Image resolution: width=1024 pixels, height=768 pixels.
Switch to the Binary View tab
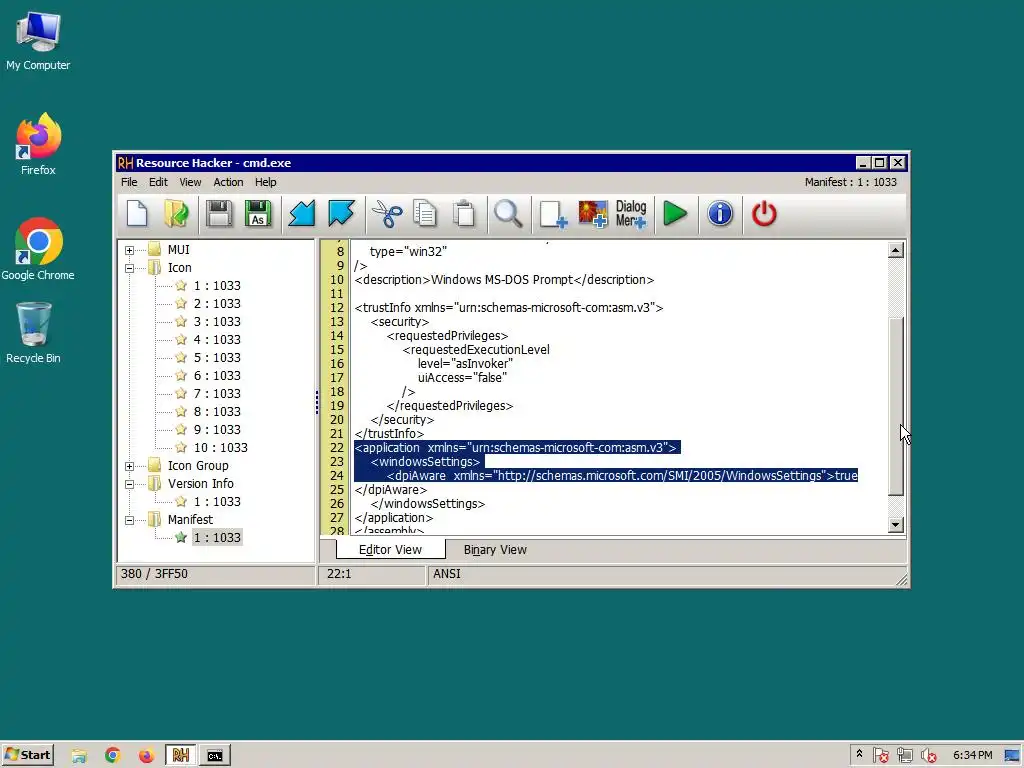point(495,550)
